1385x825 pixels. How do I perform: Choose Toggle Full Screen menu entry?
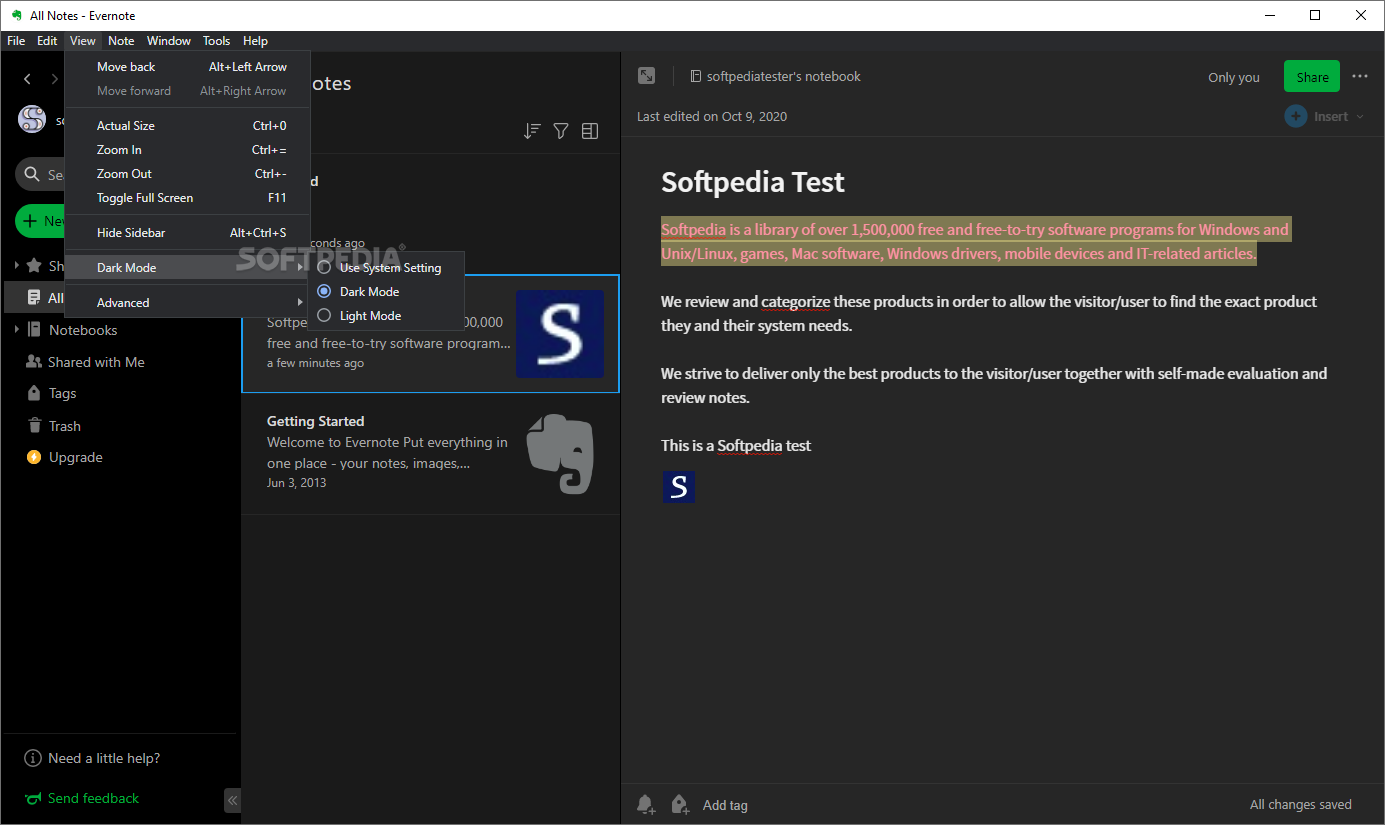pyautogui.click(x=187, y=198)
